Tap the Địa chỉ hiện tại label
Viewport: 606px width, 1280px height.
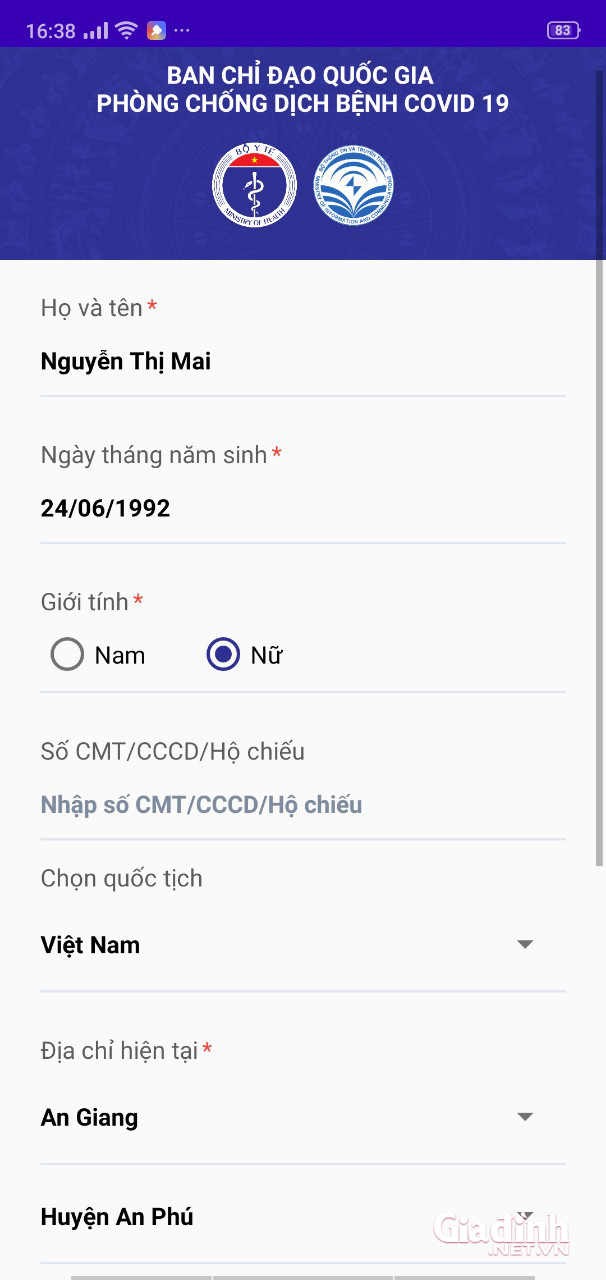pos(119,1050)
